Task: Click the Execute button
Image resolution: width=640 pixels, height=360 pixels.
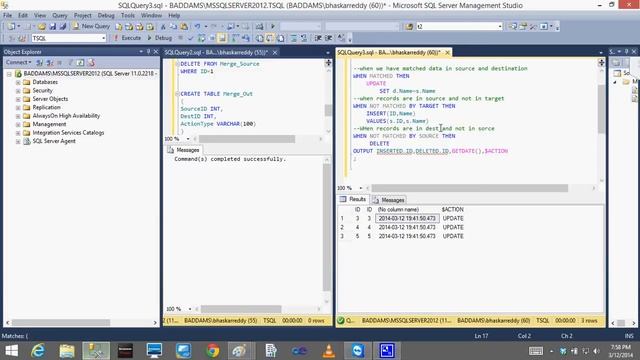Action: (x=127, y=38)
